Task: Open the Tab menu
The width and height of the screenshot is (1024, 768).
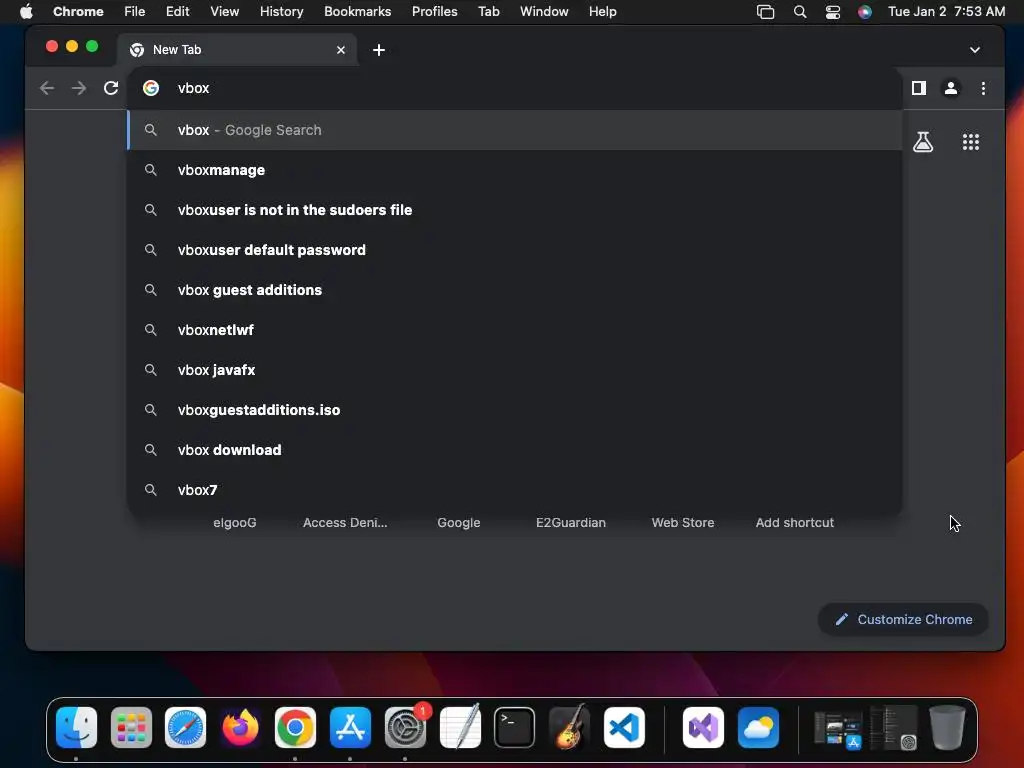Action: pos(488,12)
